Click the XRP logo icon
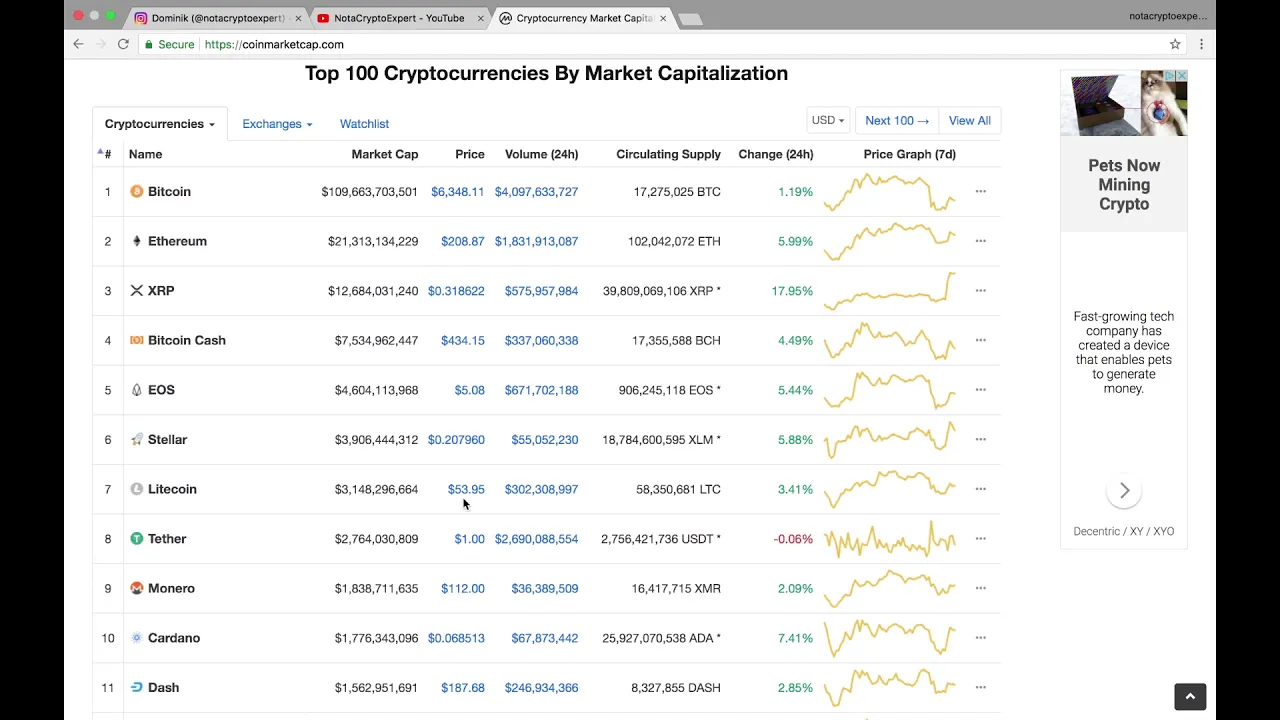This screenshot has width=1280, height=720. click(x=137, y=291)
